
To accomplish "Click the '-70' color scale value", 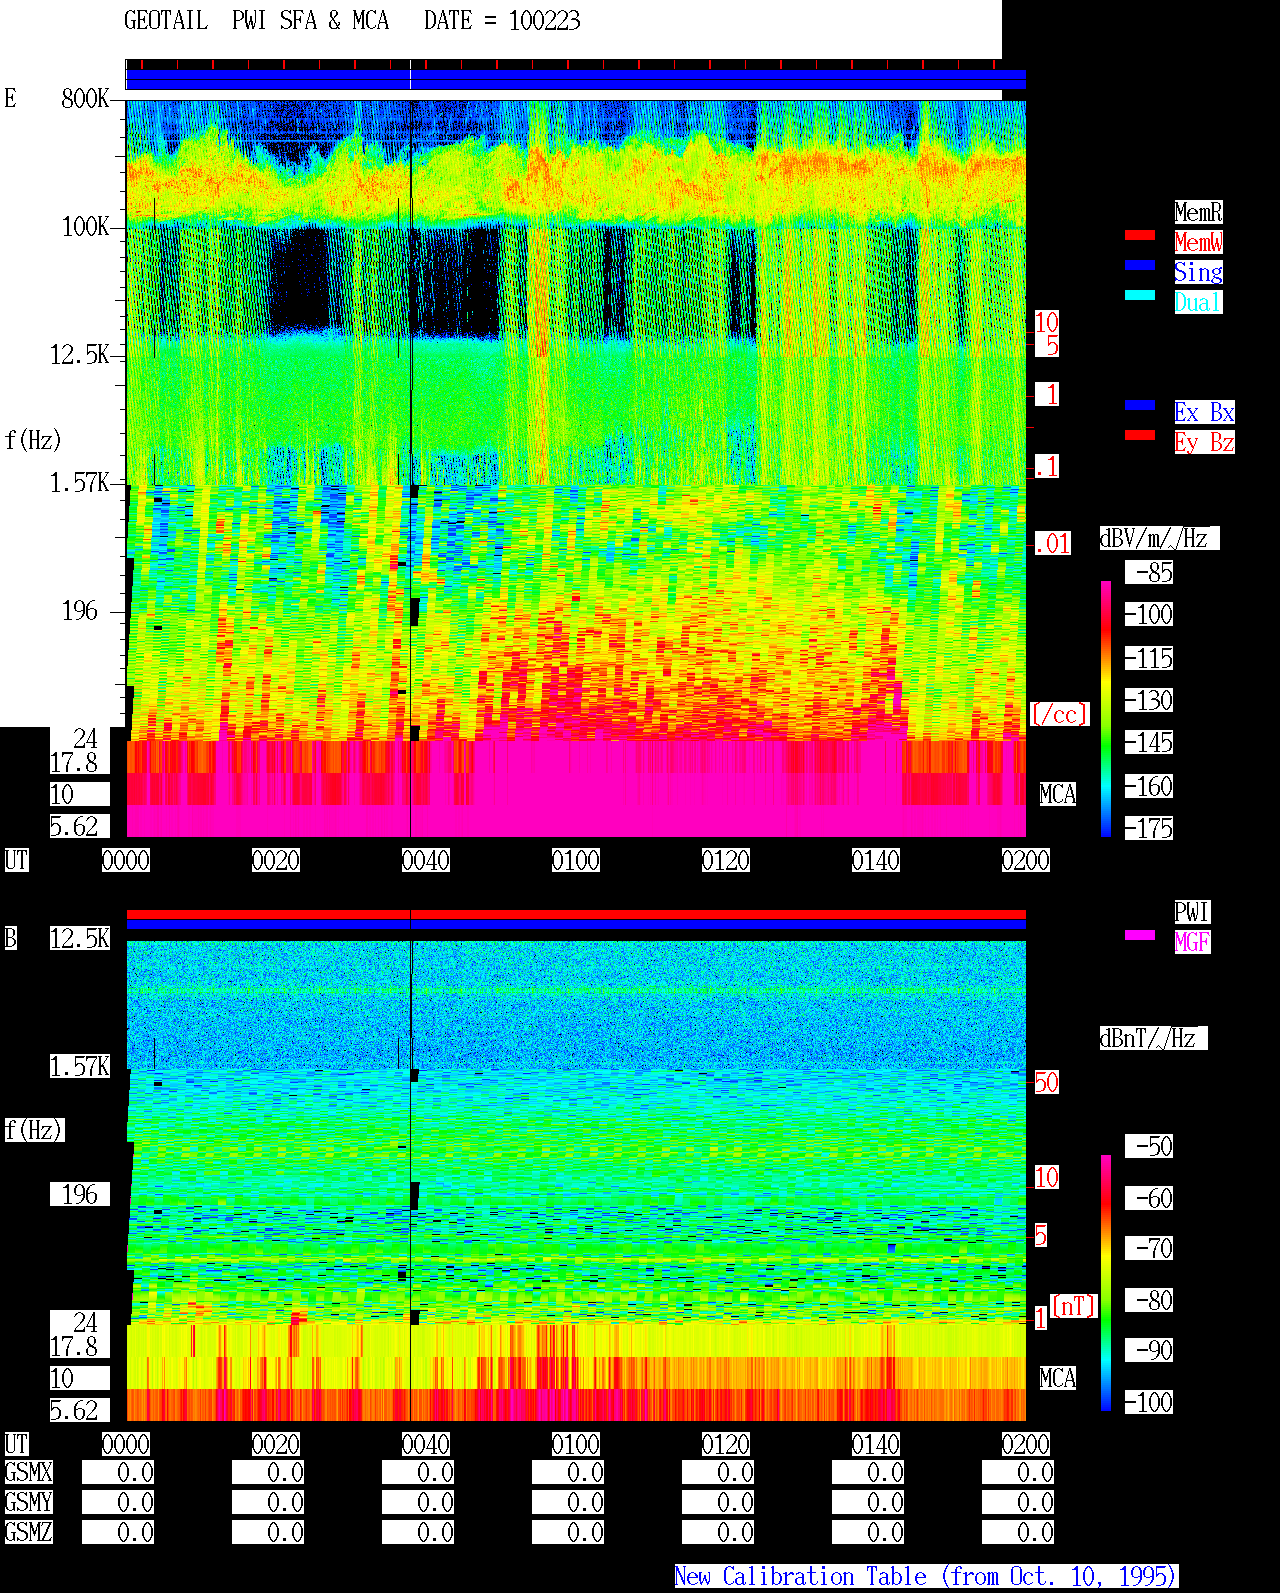I will click(x=1149, y=1248).
